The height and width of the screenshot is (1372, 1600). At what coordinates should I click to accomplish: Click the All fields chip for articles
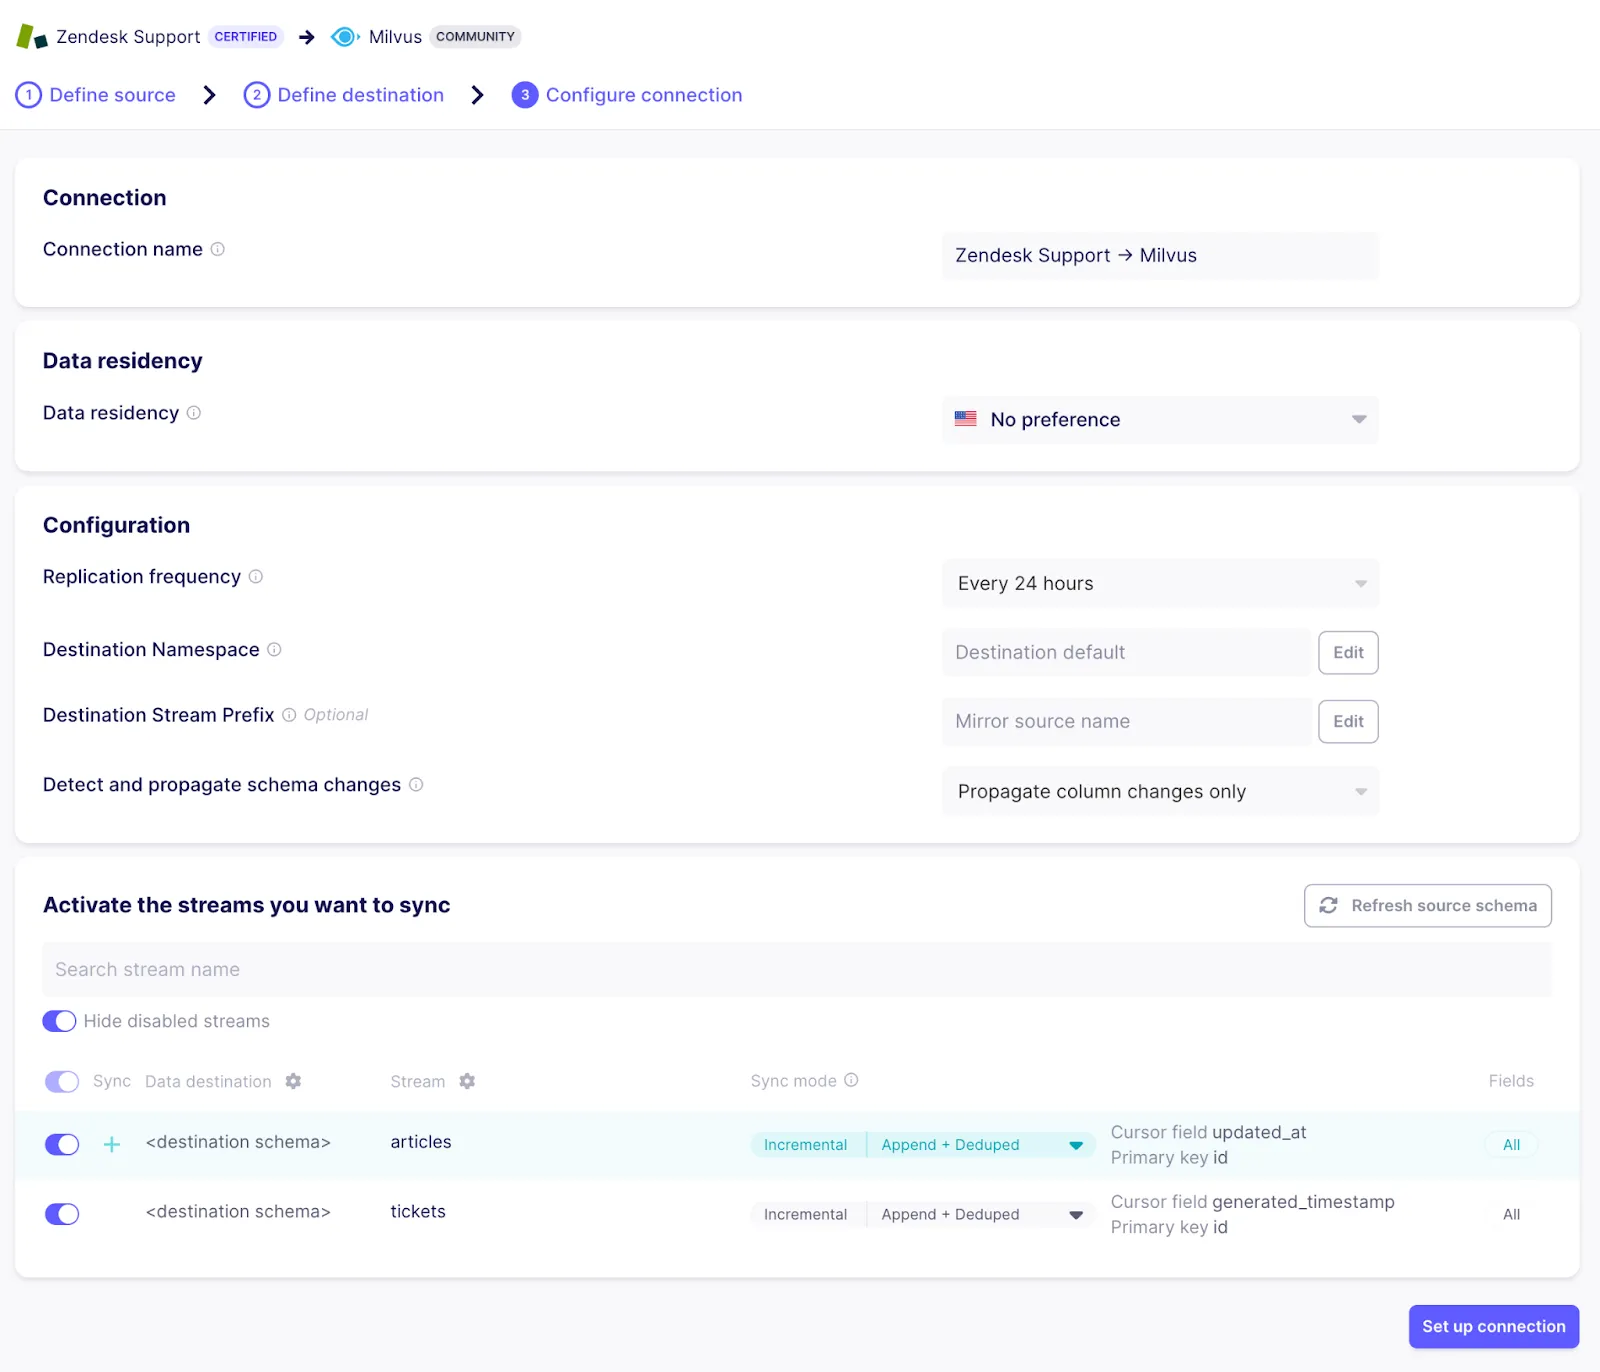(1511, 1145)
